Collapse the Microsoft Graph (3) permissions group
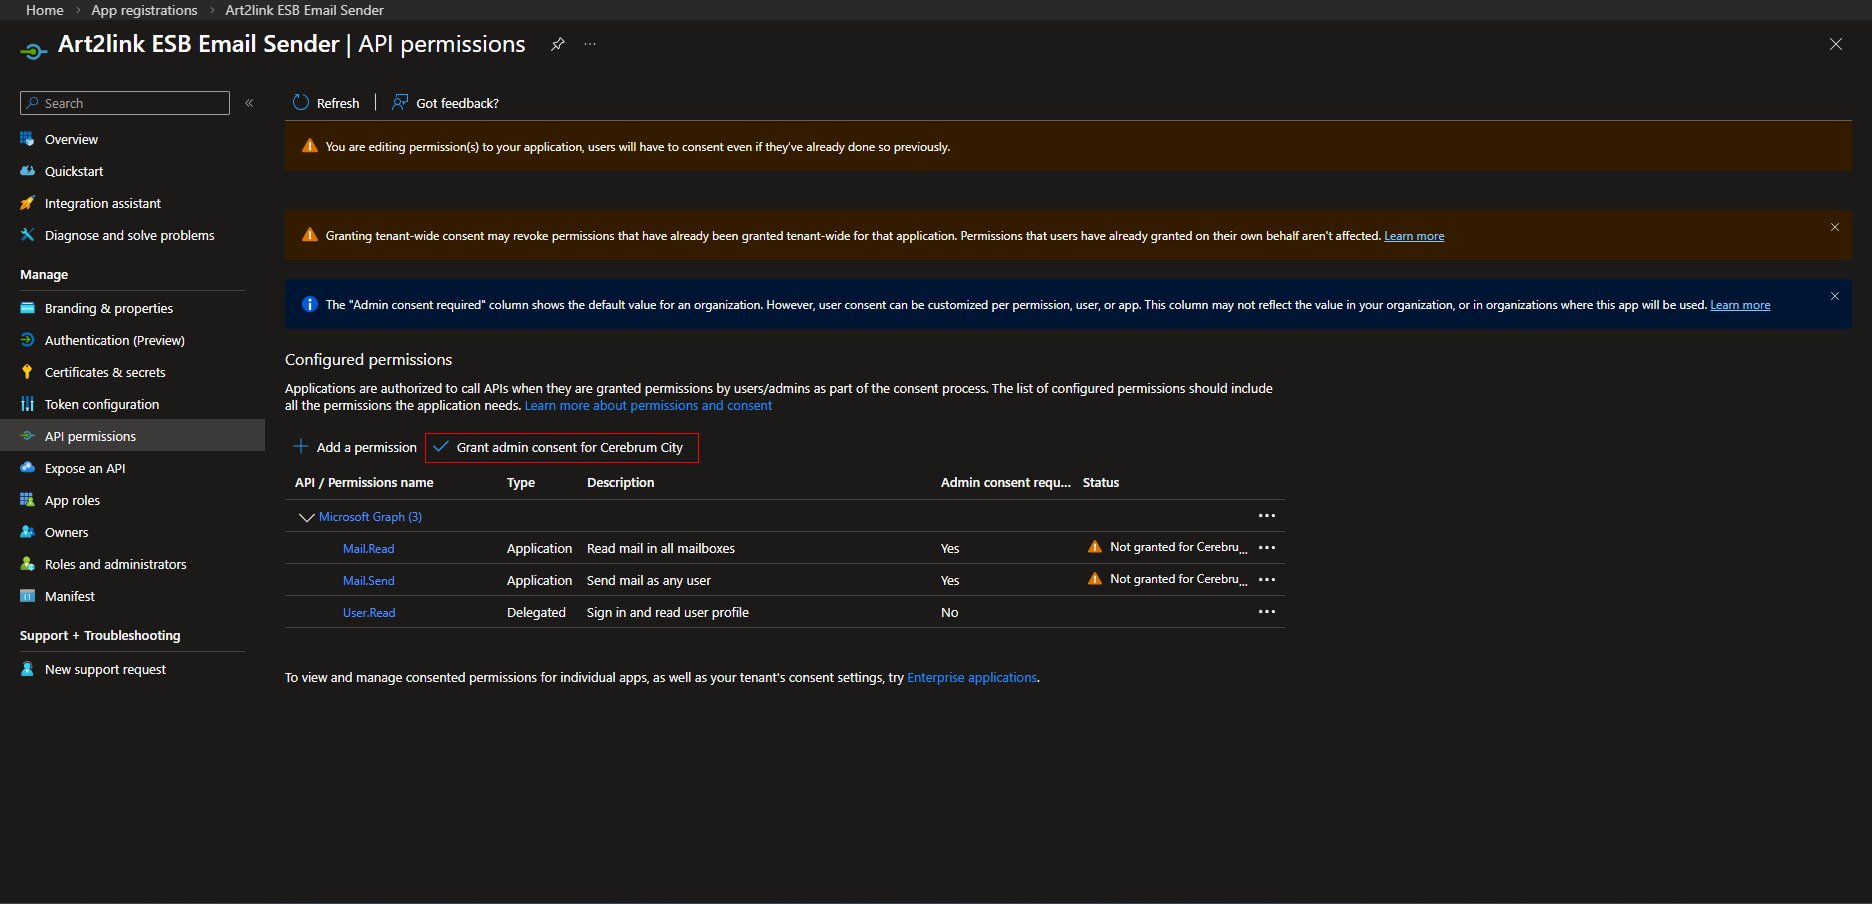Screen dimensions: 1872x904 coord(306,517)
